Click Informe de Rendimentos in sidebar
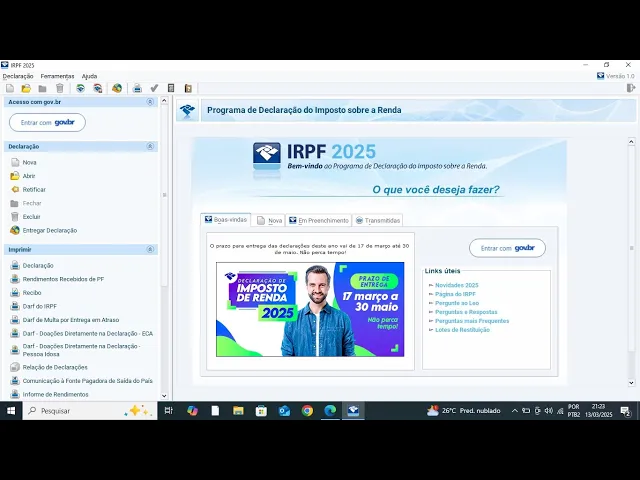640x480 pixels. point(56,394)
